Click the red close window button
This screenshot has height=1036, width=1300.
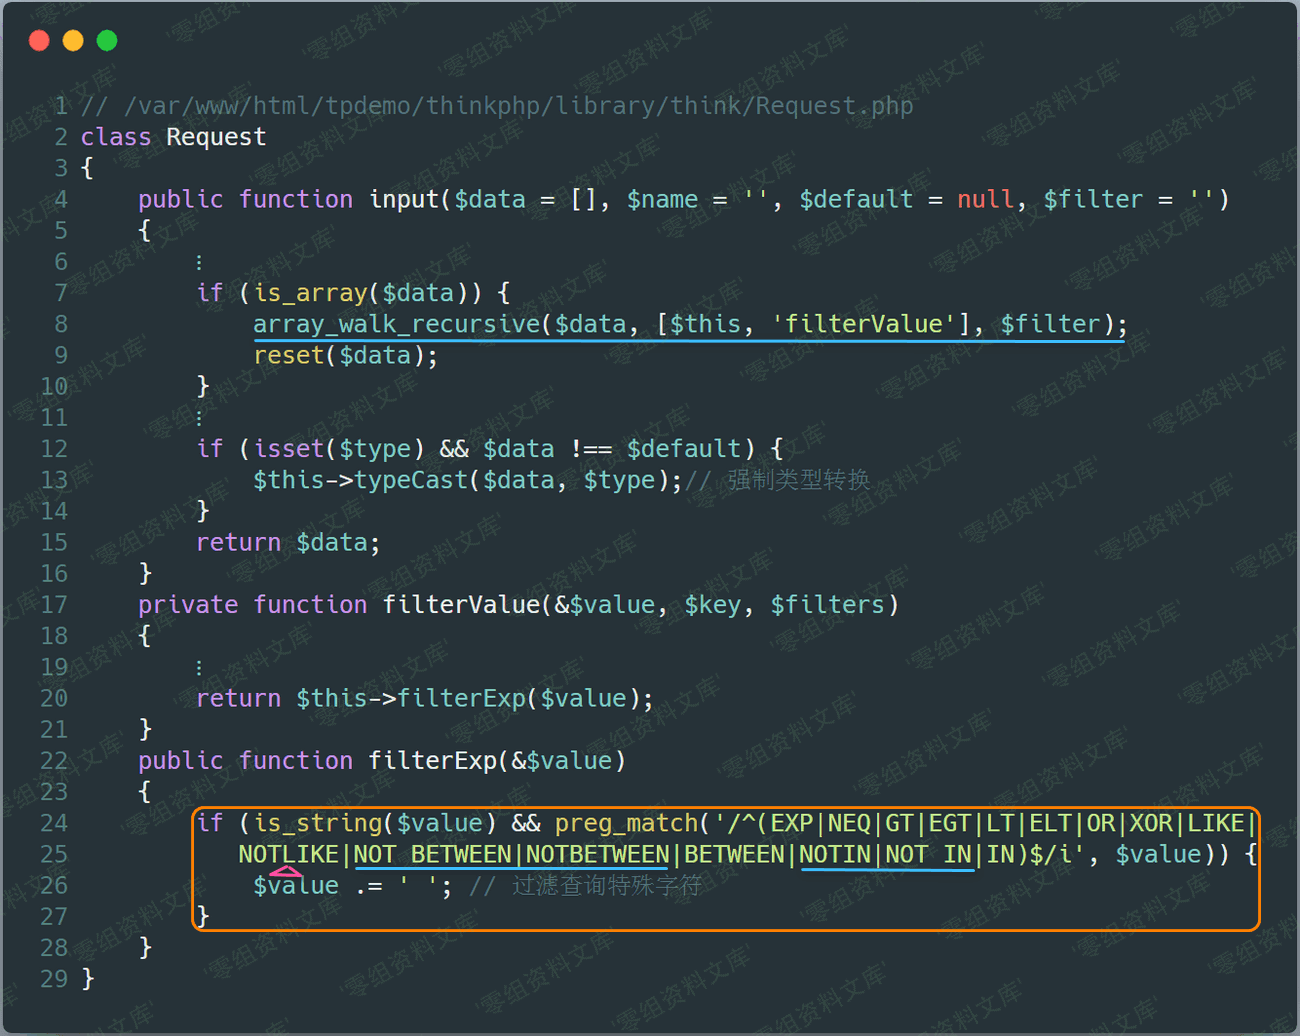pos(39,40)
